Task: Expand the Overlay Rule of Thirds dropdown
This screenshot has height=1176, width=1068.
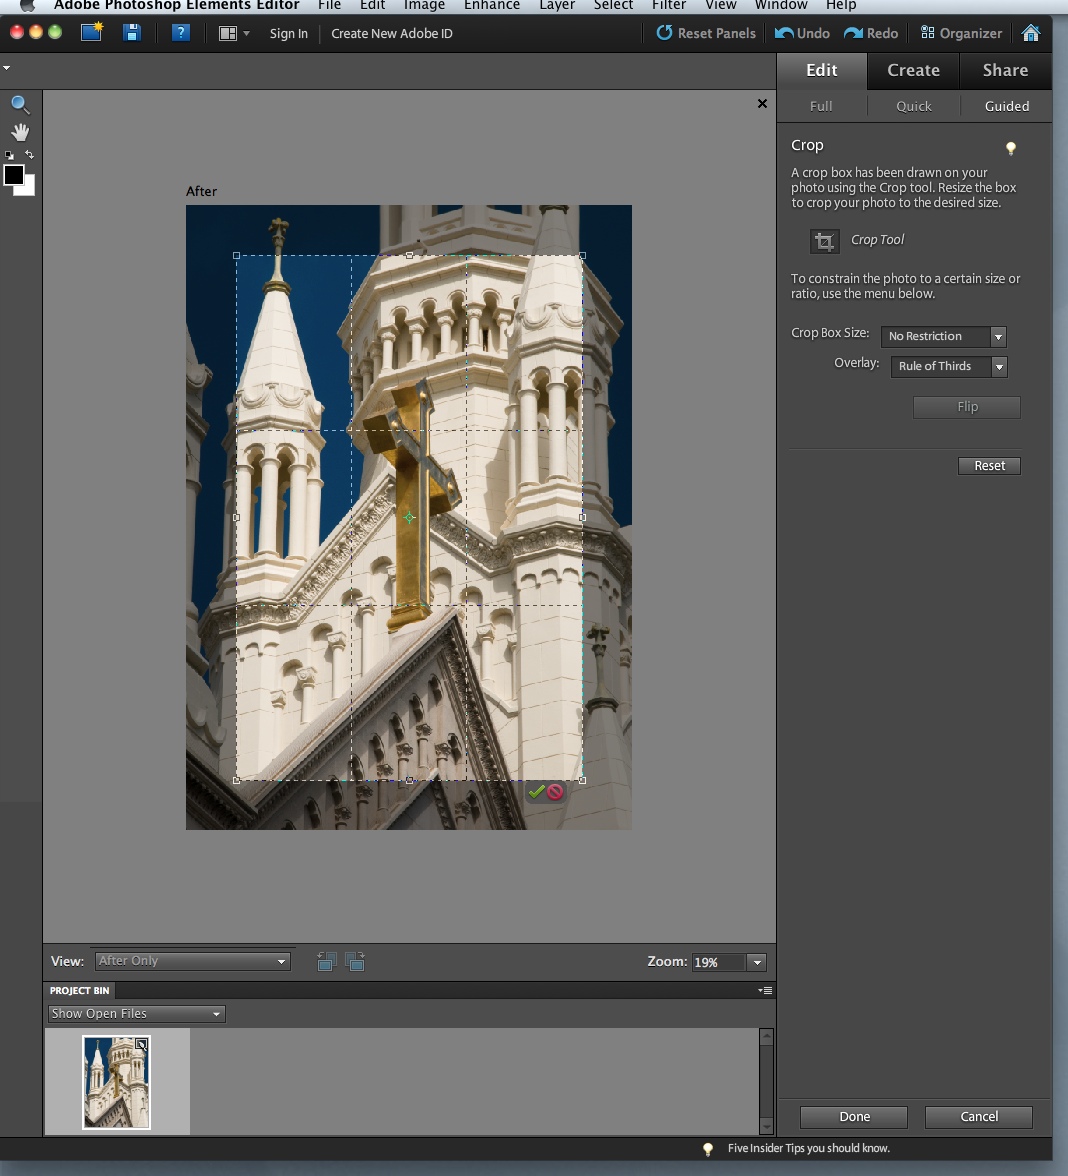Action: click(948, 367)
